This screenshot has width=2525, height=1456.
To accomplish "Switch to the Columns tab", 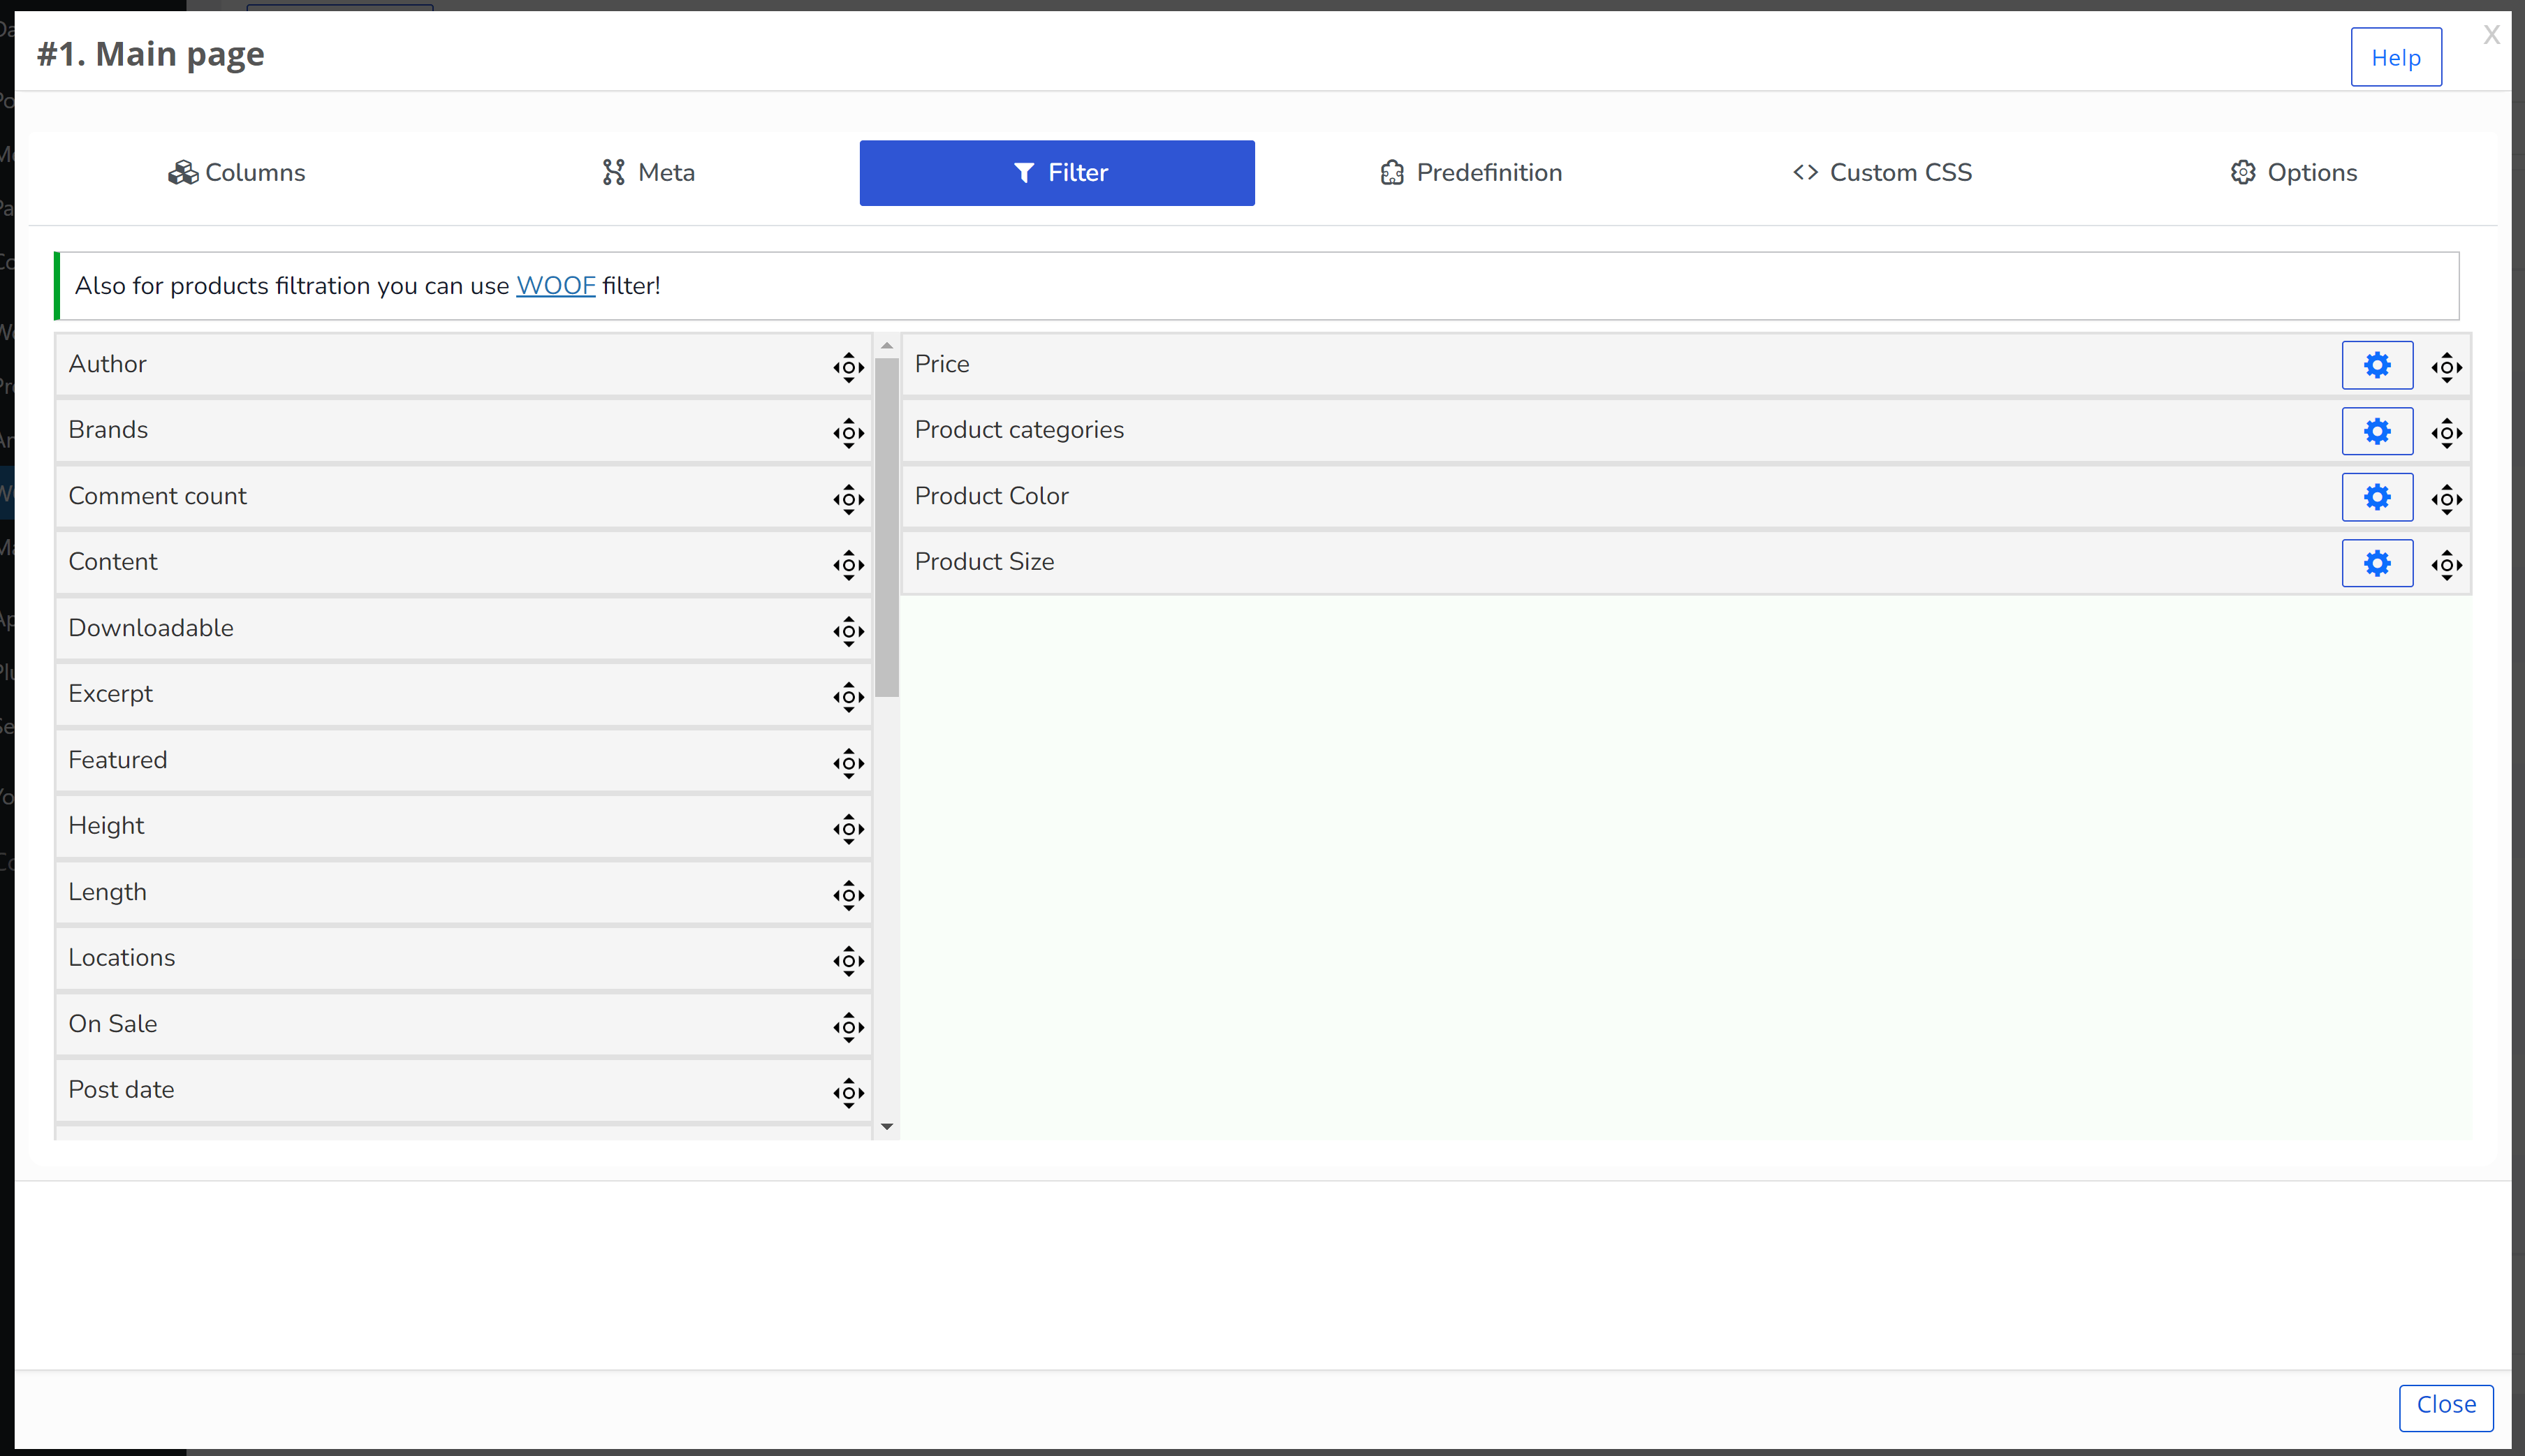I will pyautogui.click(x=236, y=172).
